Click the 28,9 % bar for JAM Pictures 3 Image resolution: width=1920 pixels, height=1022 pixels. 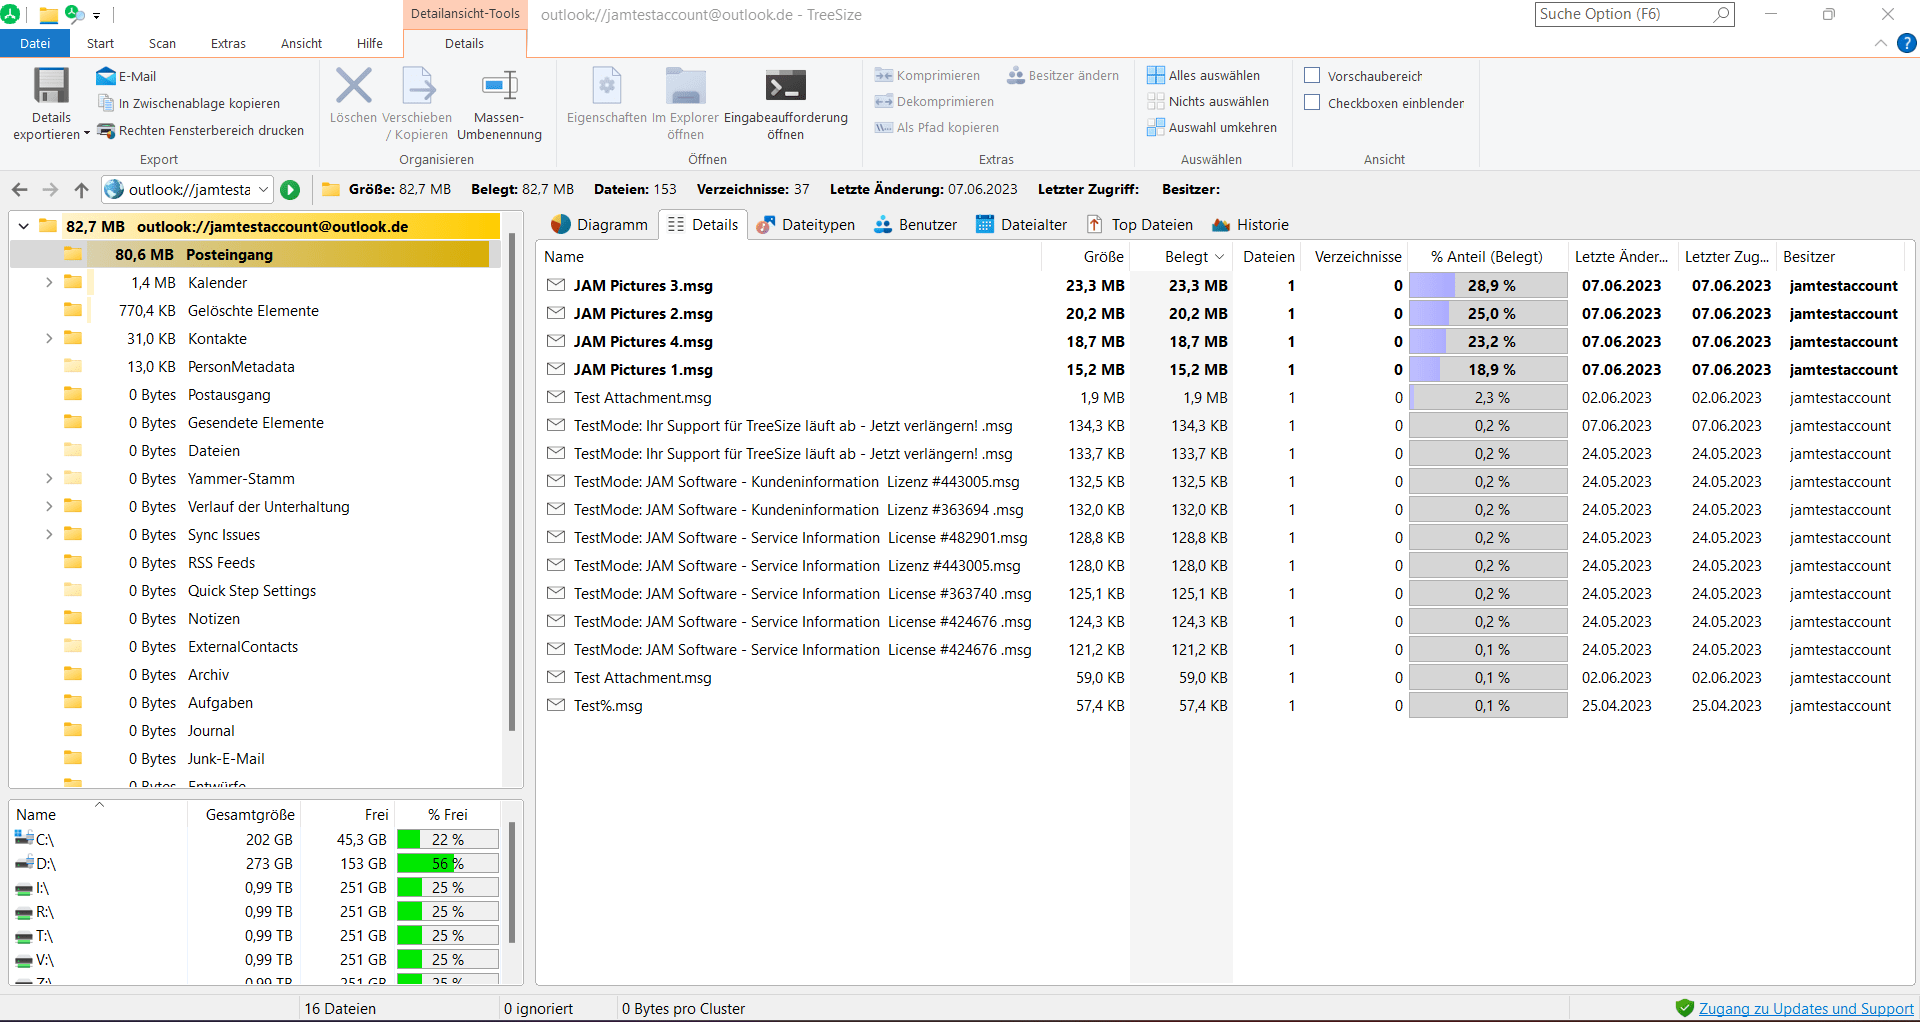coord(1488,286)
